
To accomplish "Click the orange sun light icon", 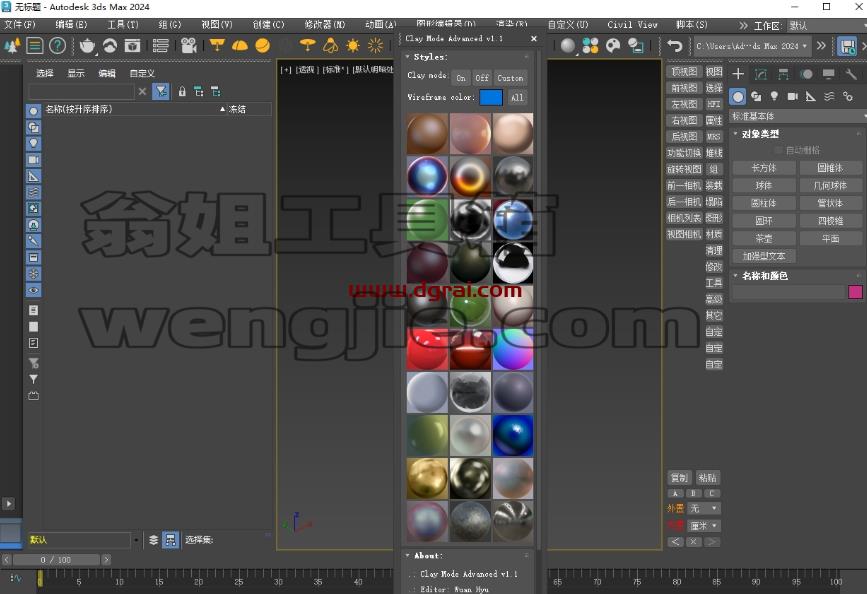I will click(353, 46).
